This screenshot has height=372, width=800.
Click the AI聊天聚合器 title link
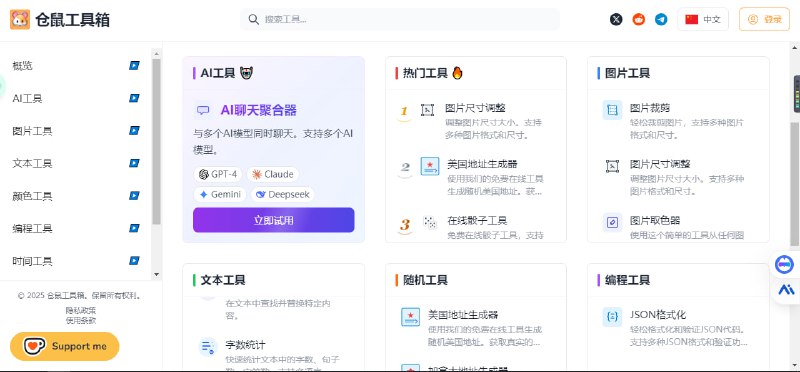[259, 110]
